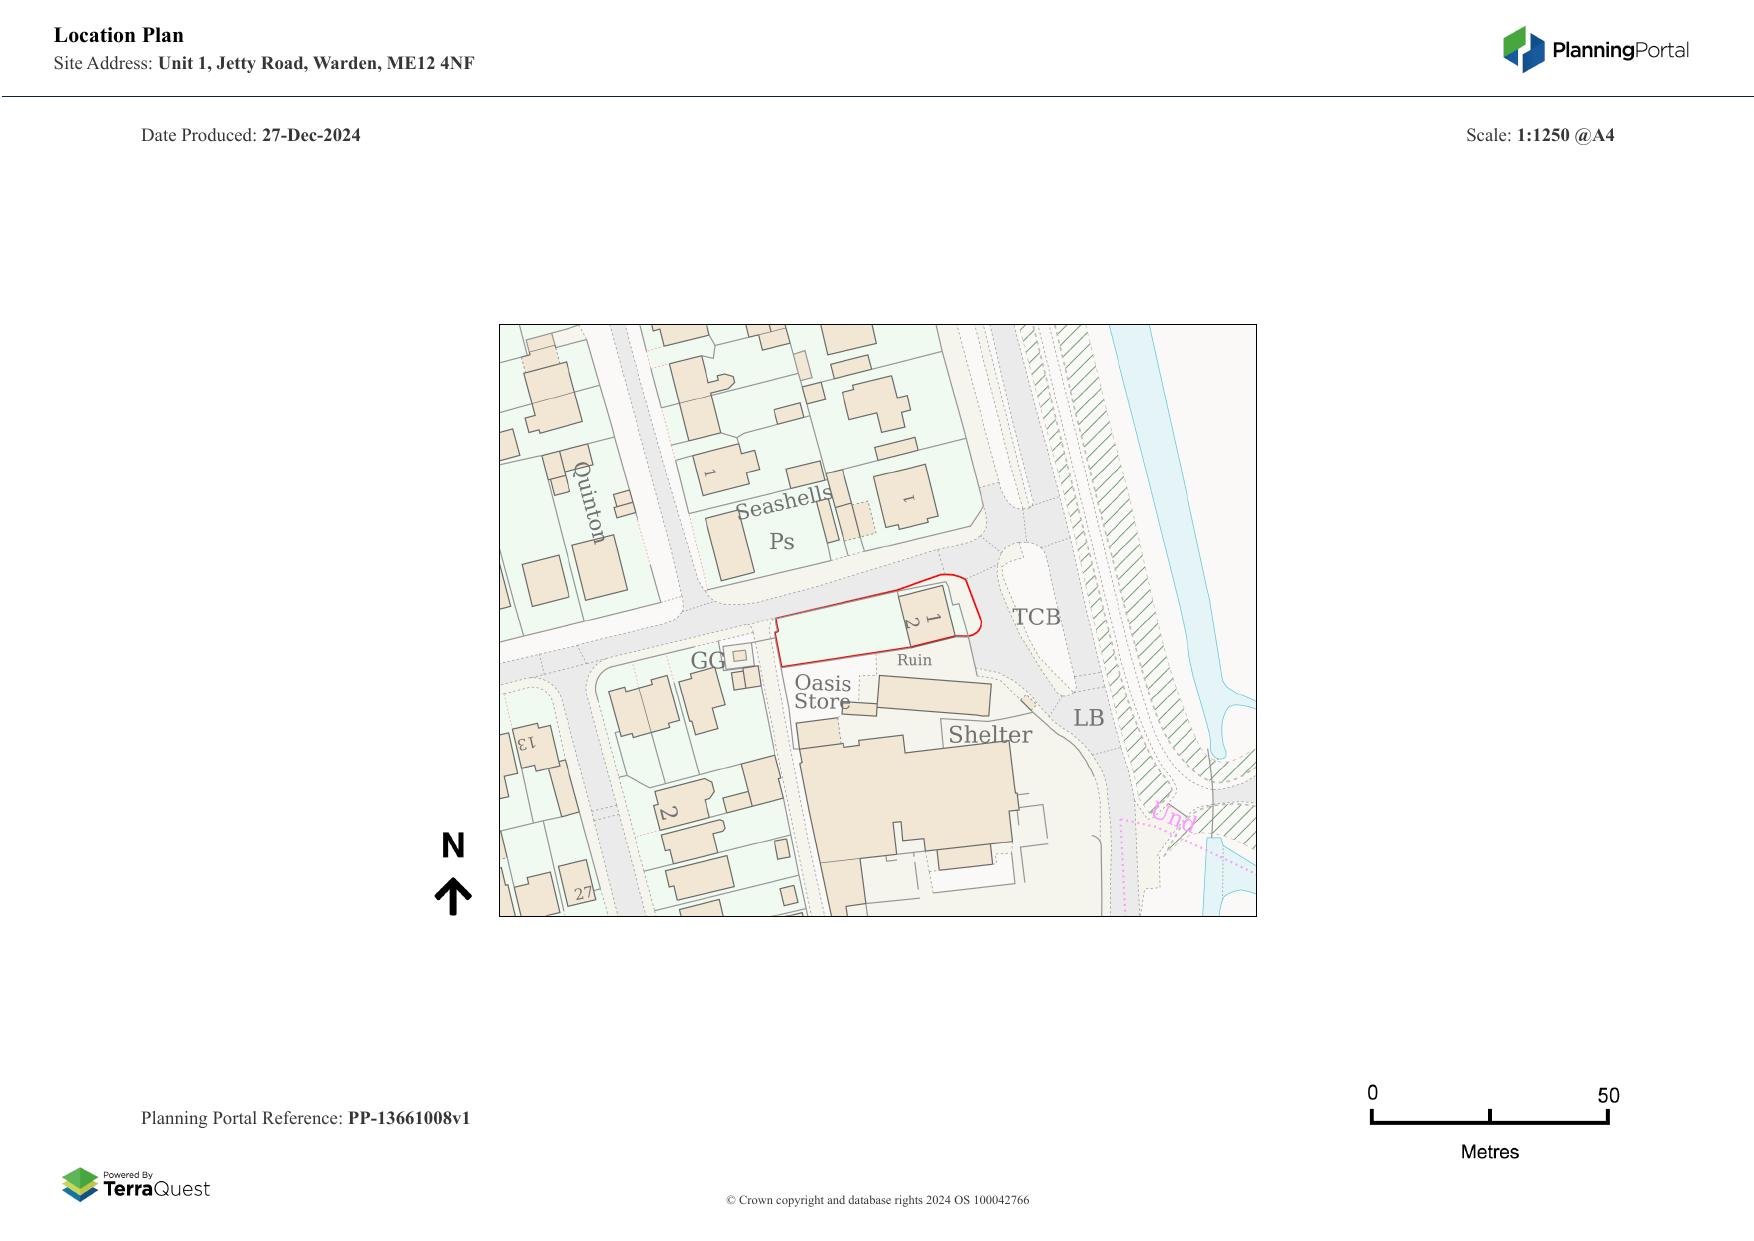
Task: Click the black north arrow symbol
Action: pos(453,897)
